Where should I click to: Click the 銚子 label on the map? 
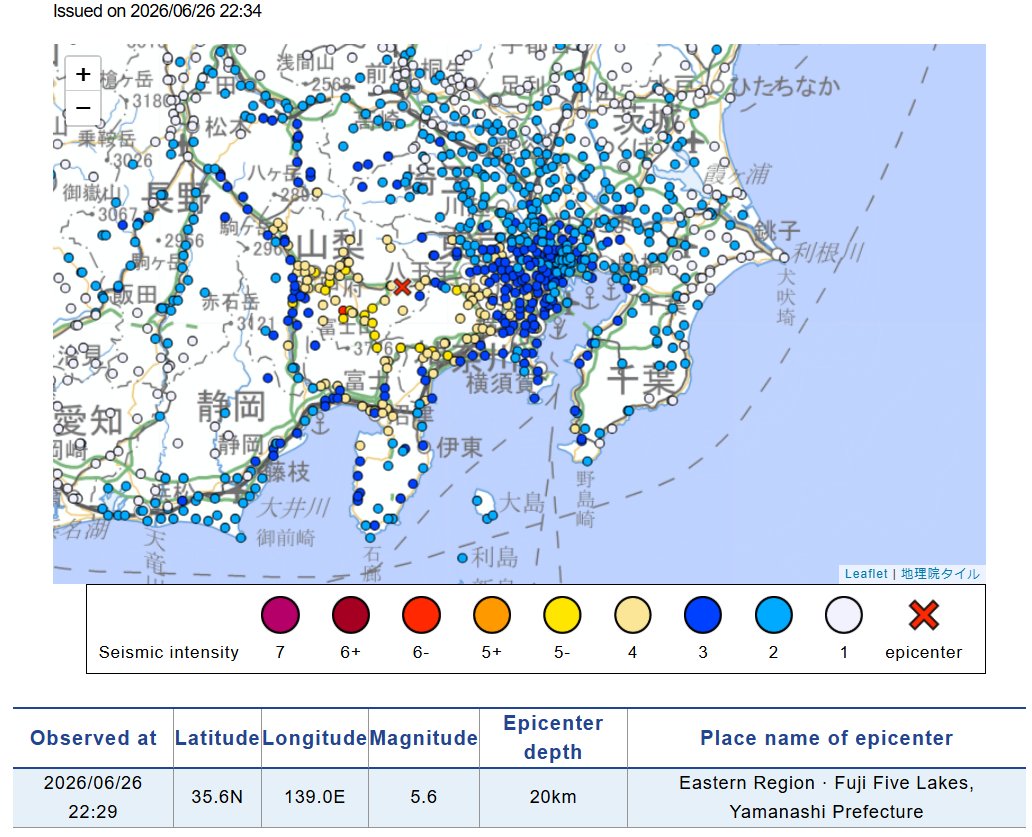[x=777, y=230]
